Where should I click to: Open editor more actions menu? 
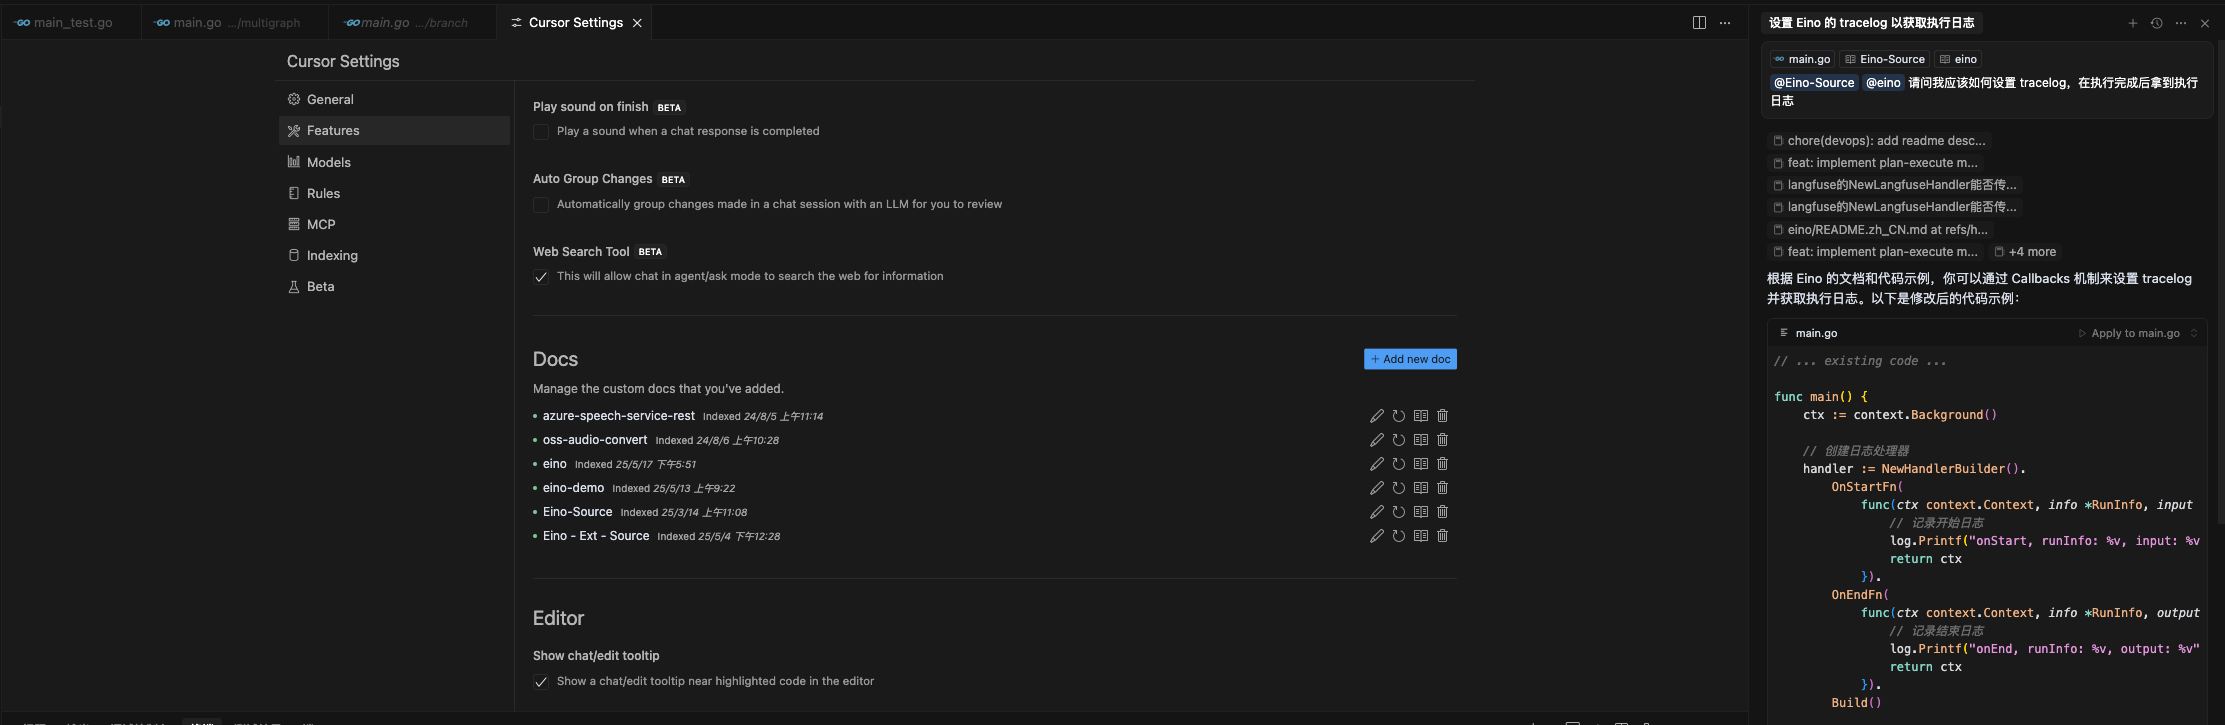pyautogui.click(x=1725, y=23)
